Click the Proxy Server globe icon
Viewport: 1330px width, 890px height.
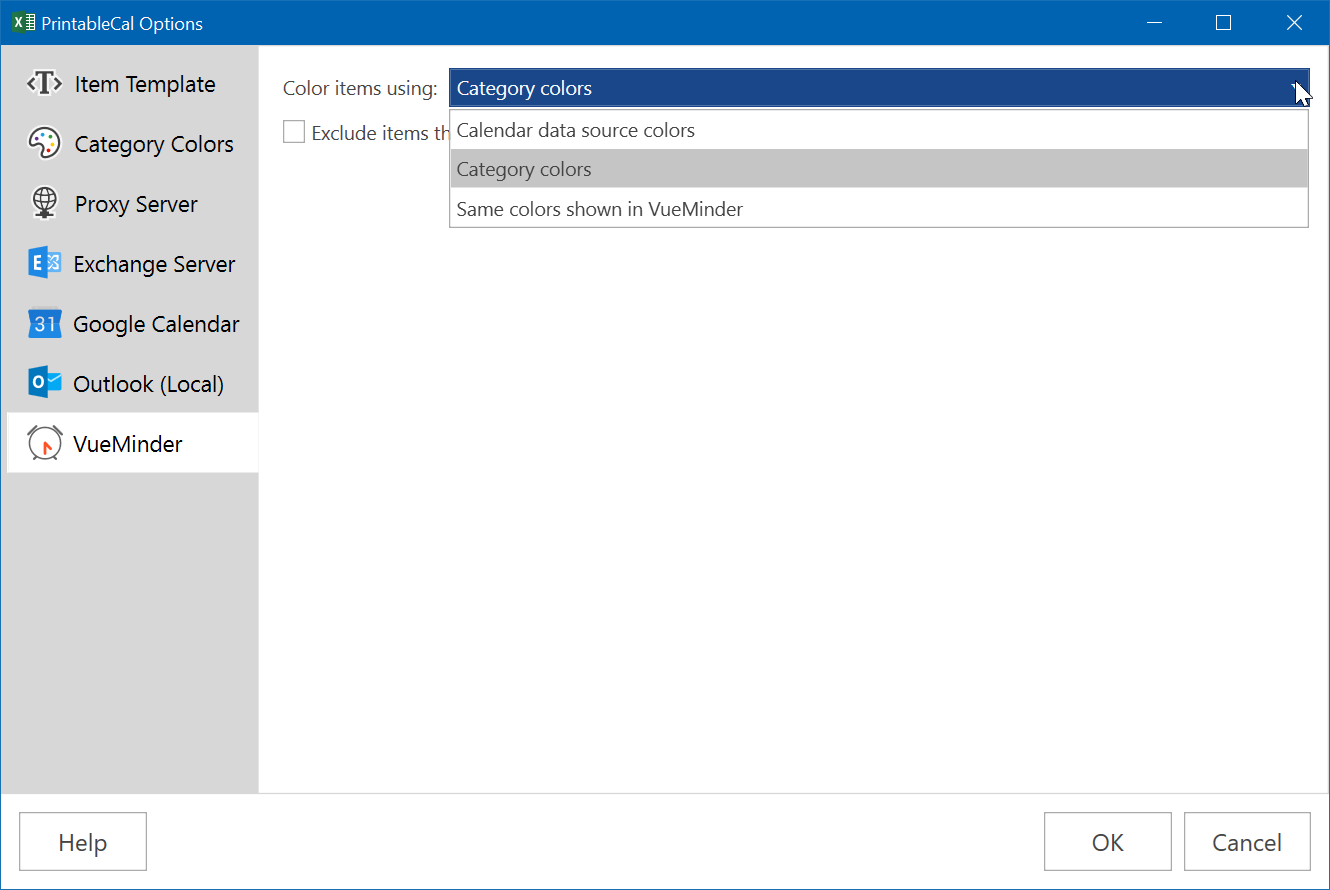[x=45, y=204]
